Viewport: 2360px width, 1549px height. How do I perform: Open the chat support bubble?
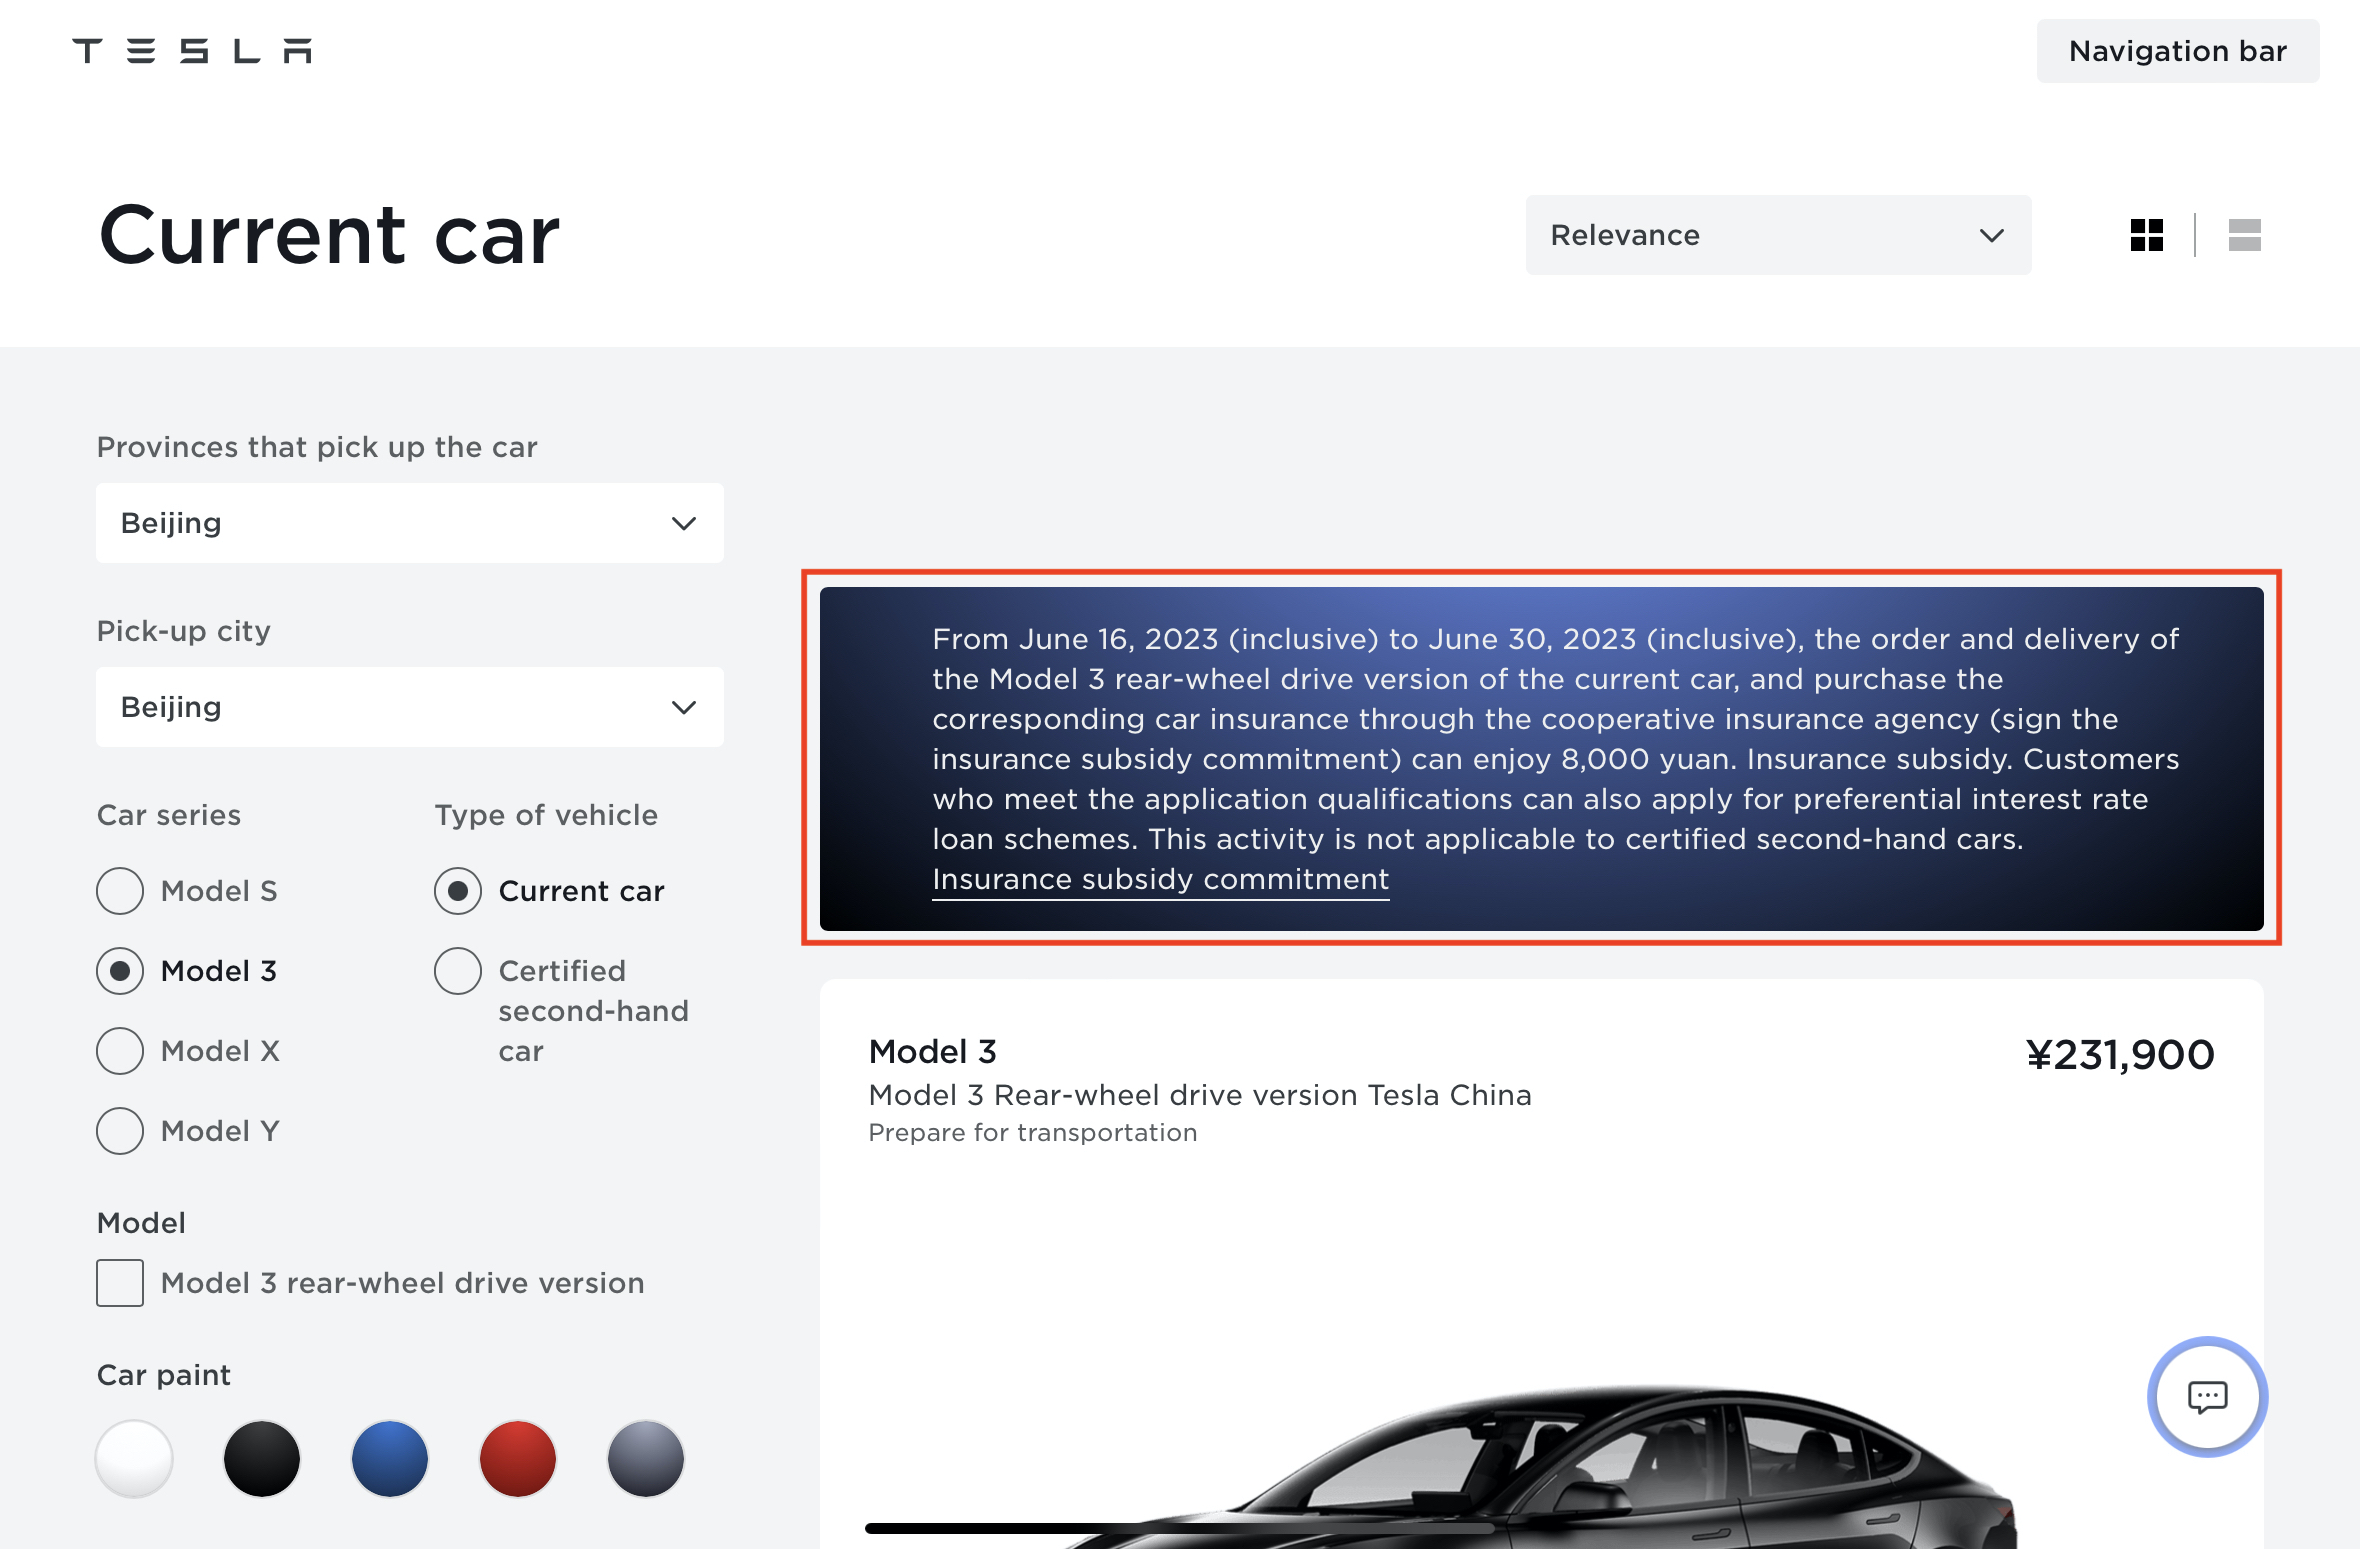tap(2207, 1396)
